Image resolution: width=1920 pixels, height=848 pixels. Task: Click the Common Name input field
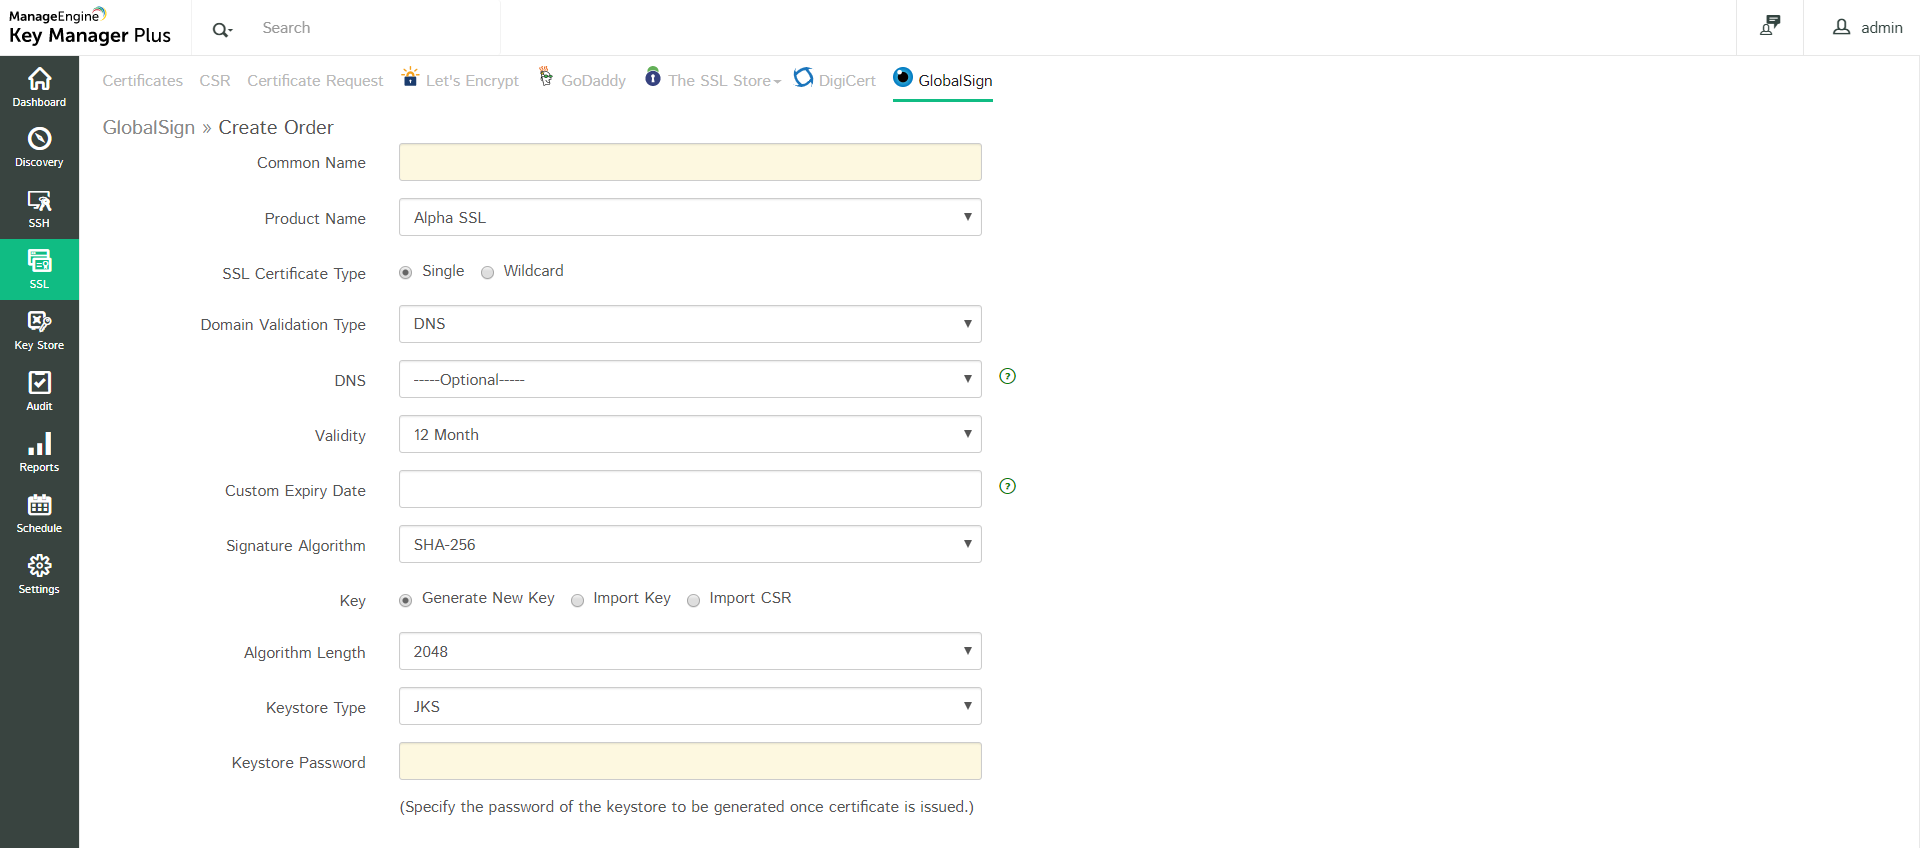pos(690,162)
